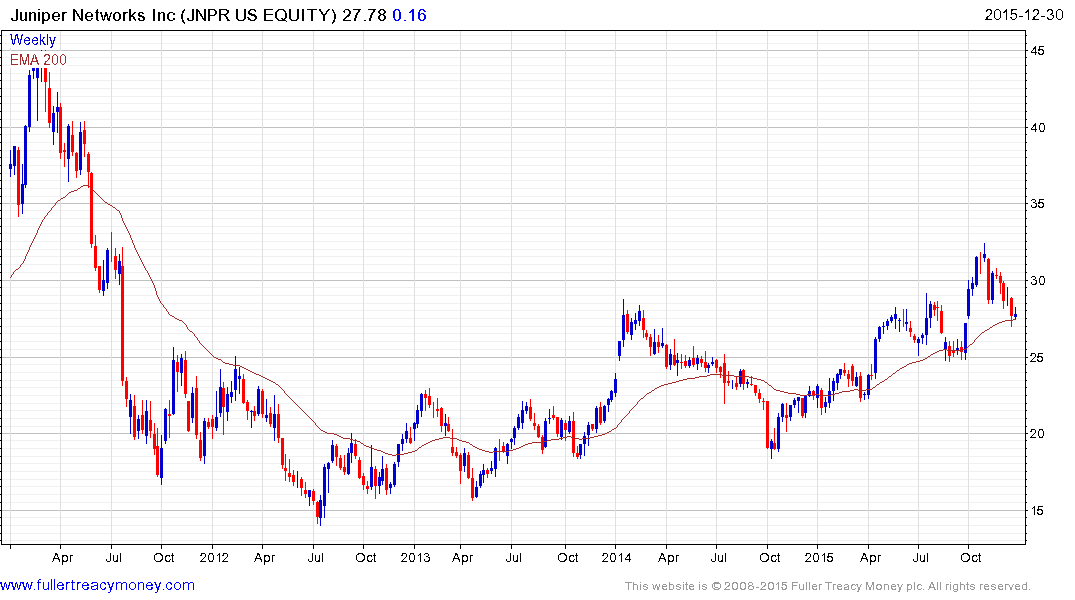Click the 2012 year axis label
Viewport: 1075px width, 600px height.
tap(214, 557)
